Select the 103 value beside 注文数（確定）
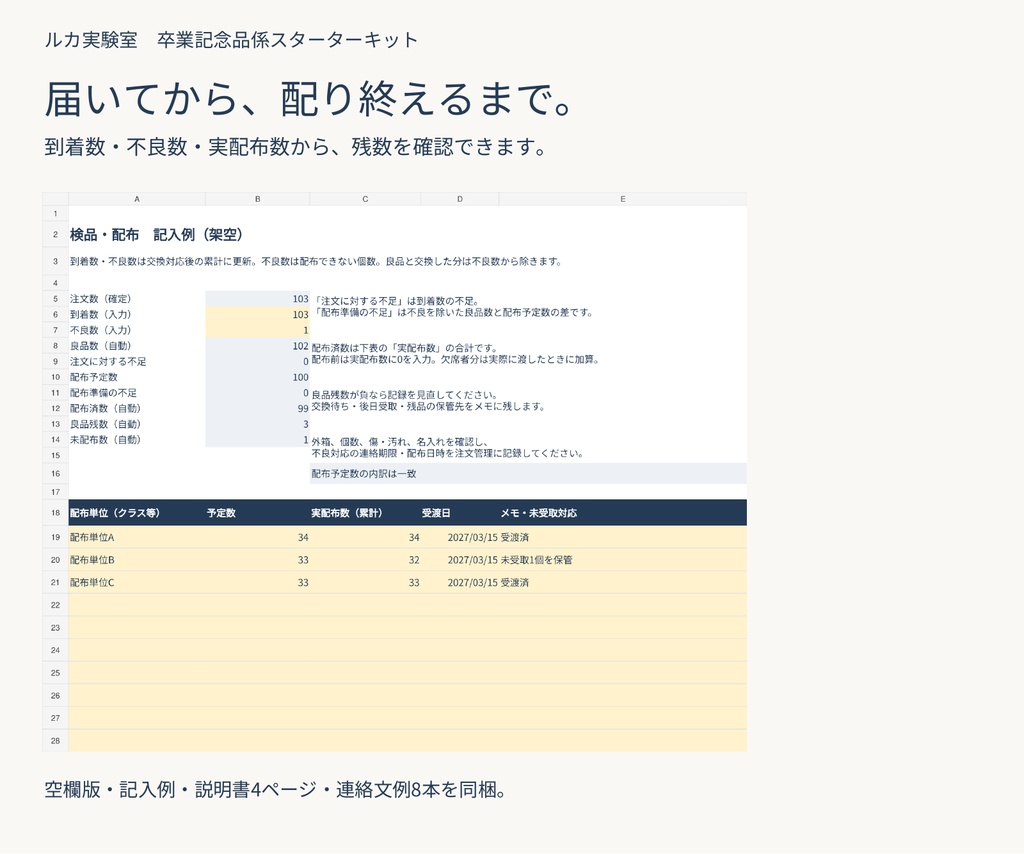 [258, 299]
